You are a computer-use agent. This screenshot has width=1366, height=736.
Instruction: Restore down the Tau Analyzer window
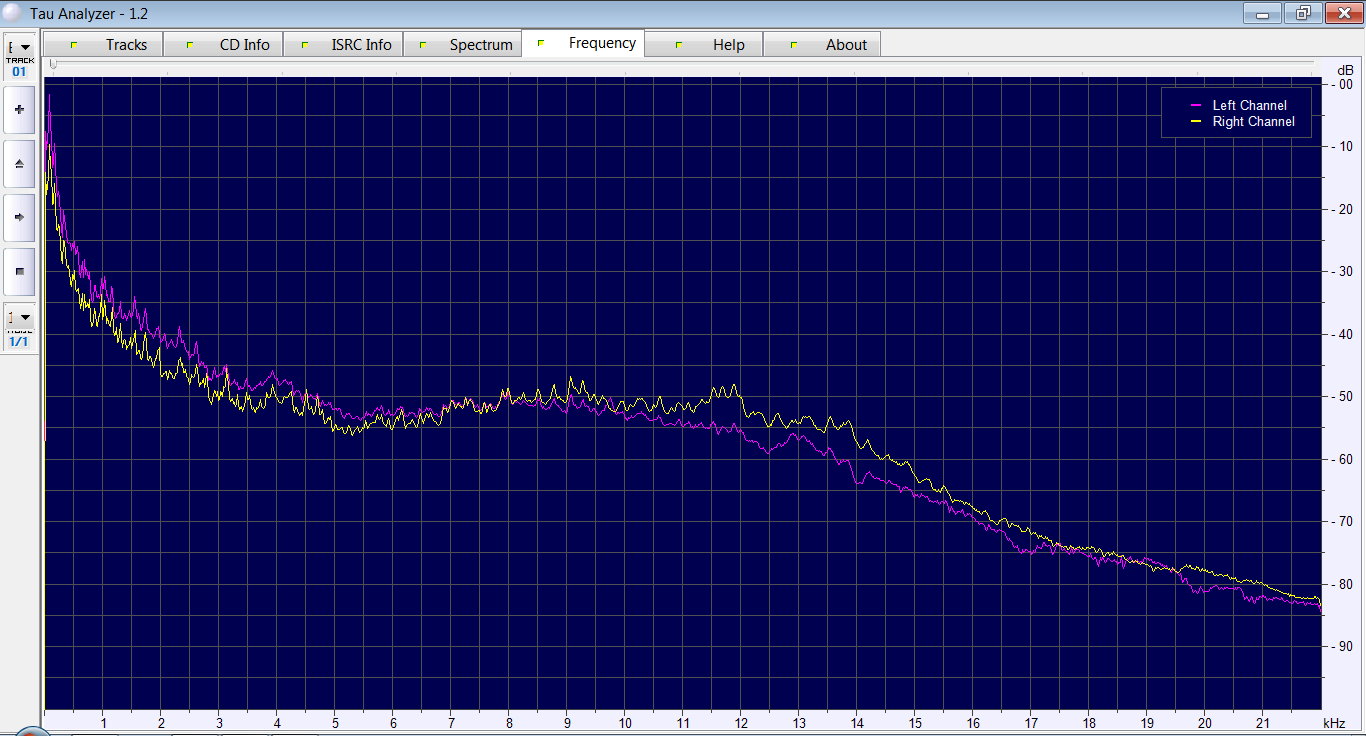(x=1302, y=13)
